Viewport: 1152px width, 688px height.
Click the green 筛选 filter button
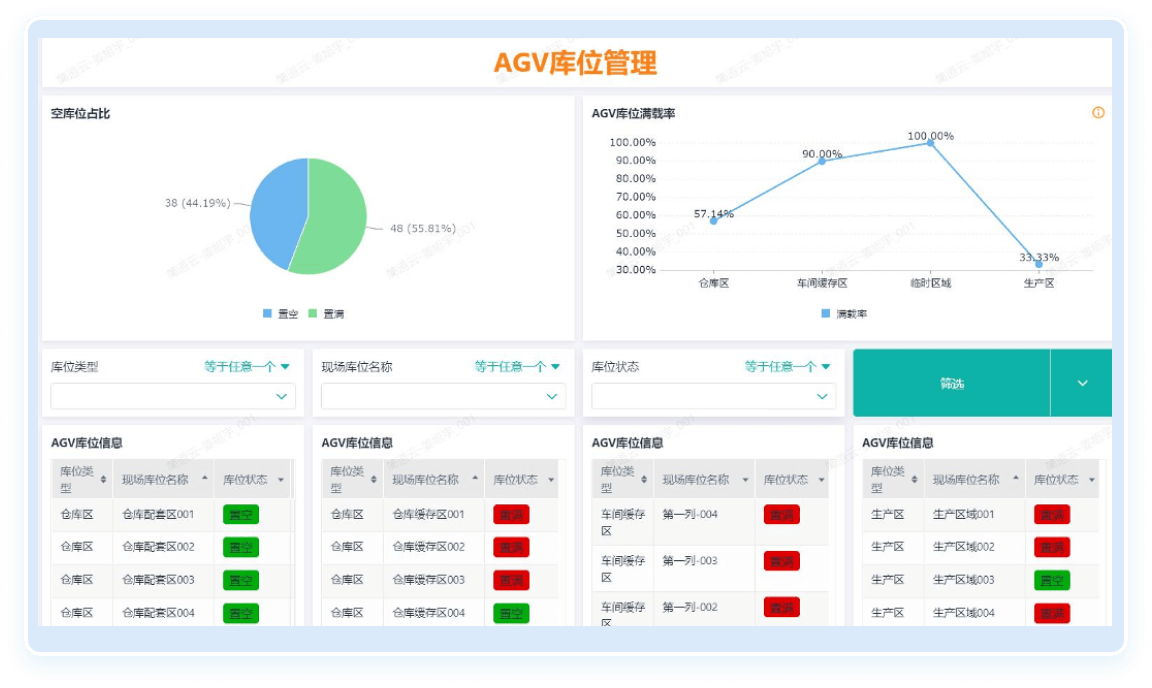(951, 383)
